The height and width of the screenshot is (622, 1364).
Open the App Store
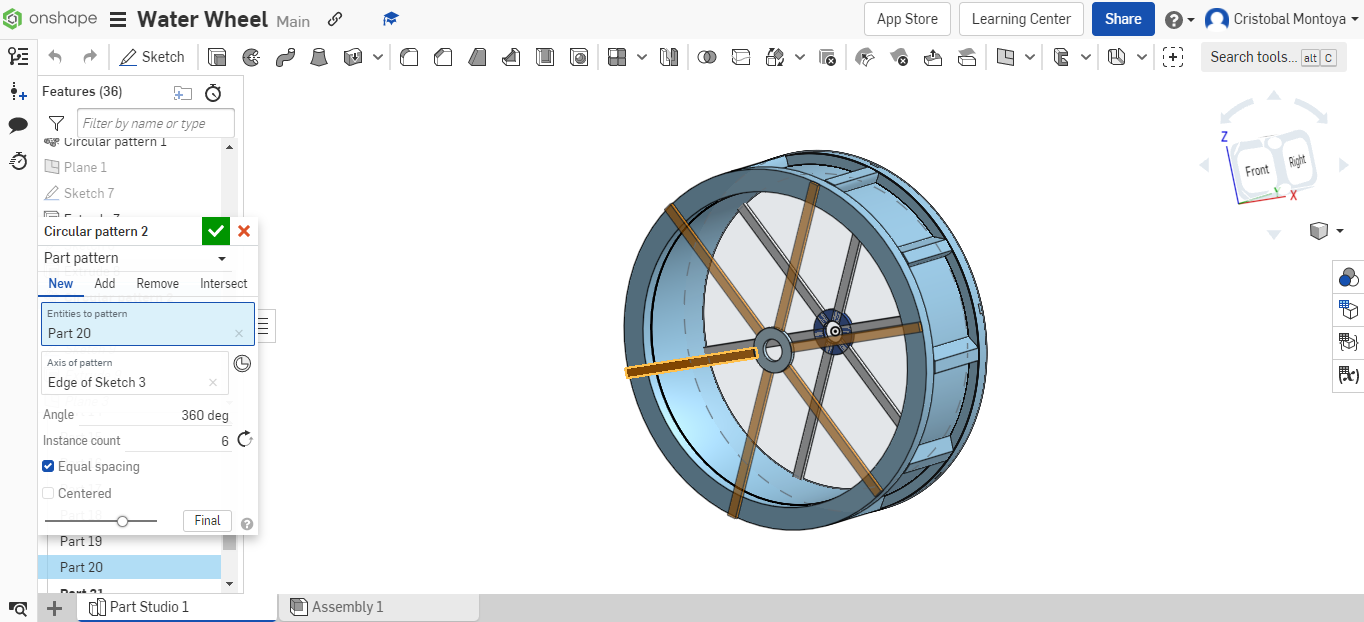907,19
